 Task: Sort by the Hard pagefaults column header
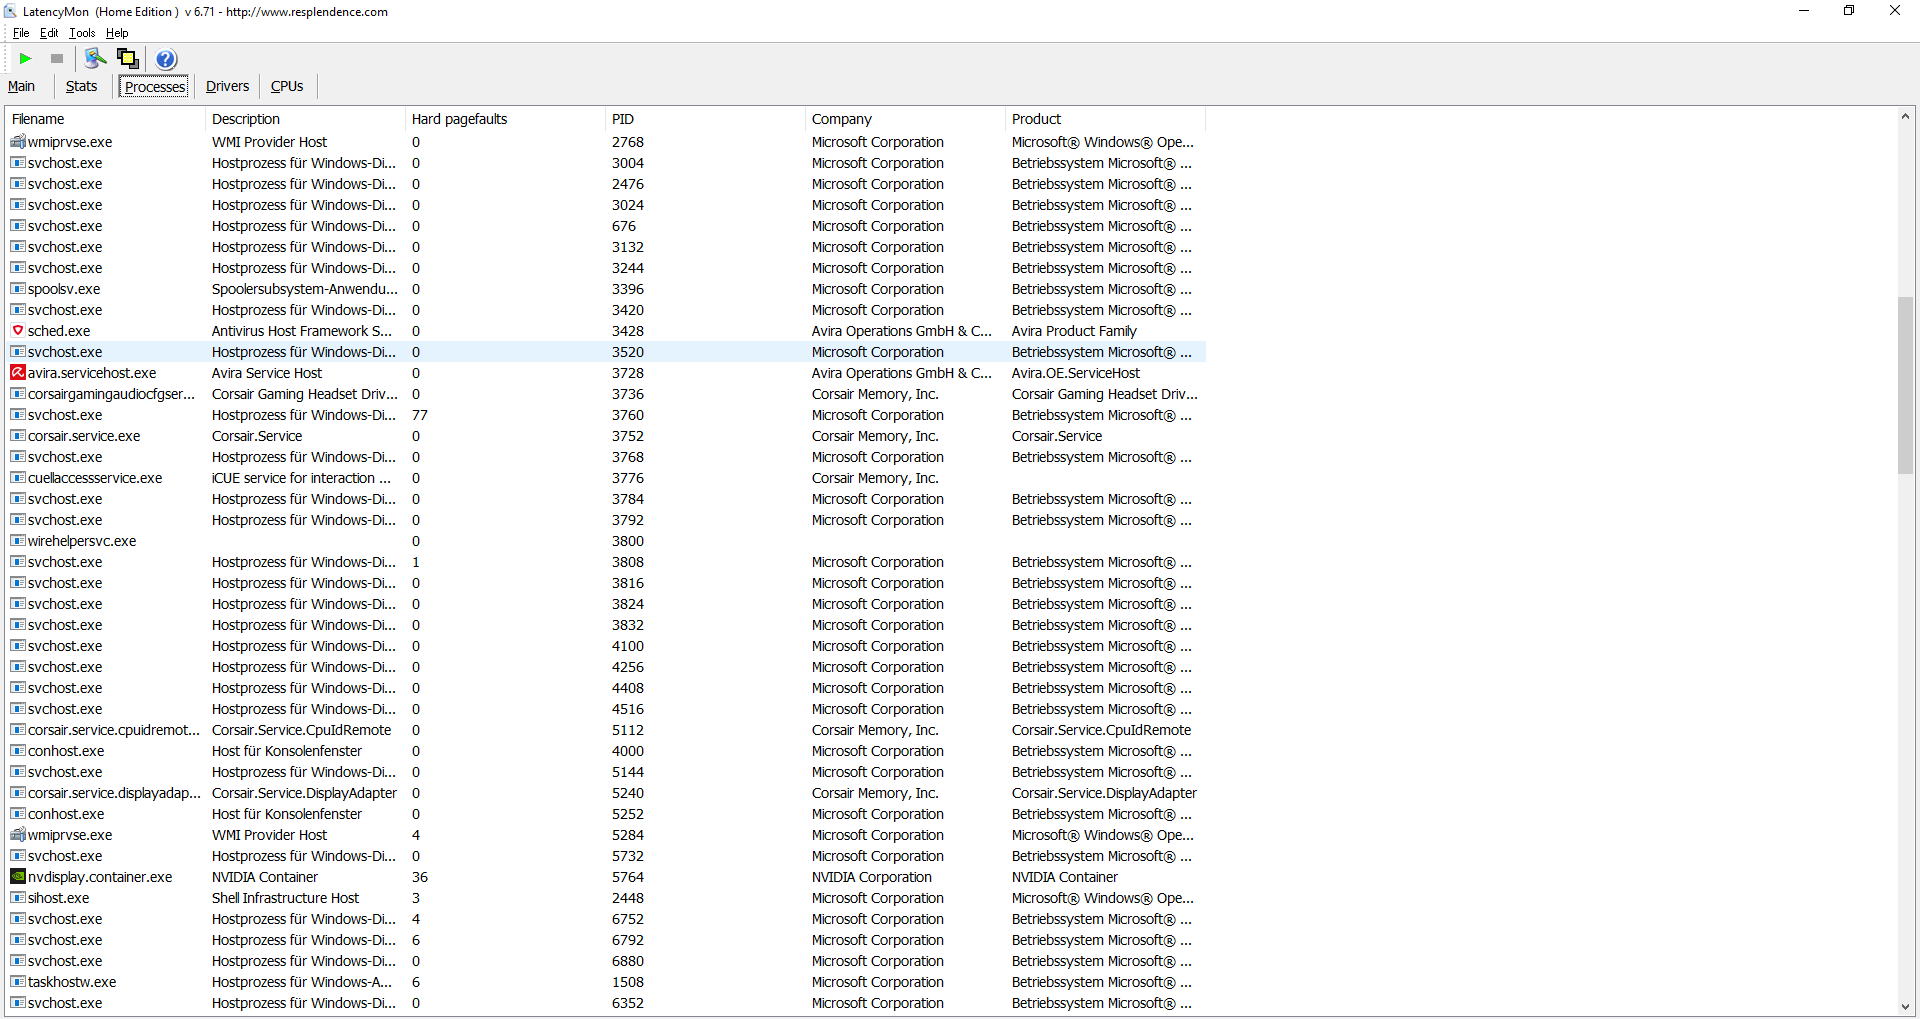[x=505, y=119]
